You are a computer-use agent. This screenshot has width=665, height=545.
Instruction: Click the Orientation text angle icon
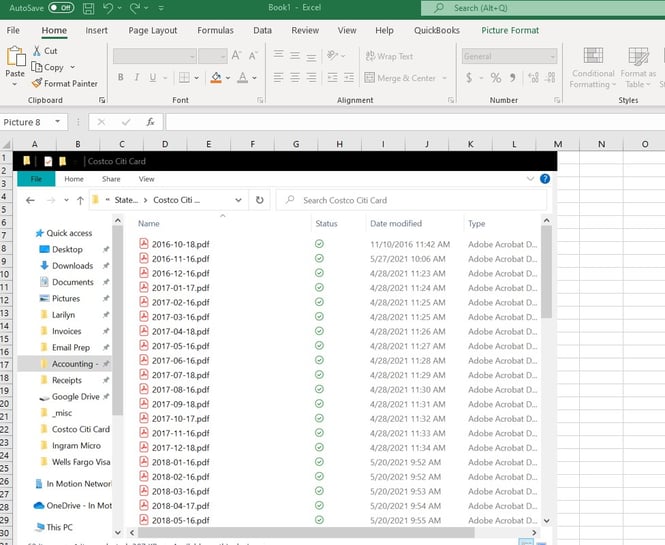(x=333, y=56)
